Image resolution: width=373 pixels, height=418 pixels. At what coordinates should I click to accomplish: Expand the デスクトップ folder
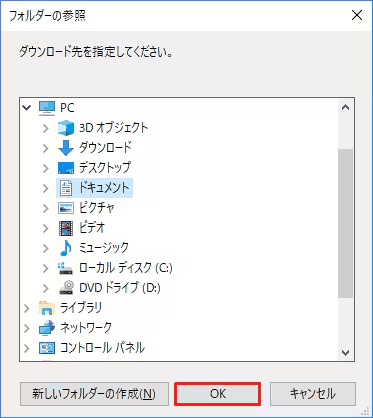tap(46, 168)
